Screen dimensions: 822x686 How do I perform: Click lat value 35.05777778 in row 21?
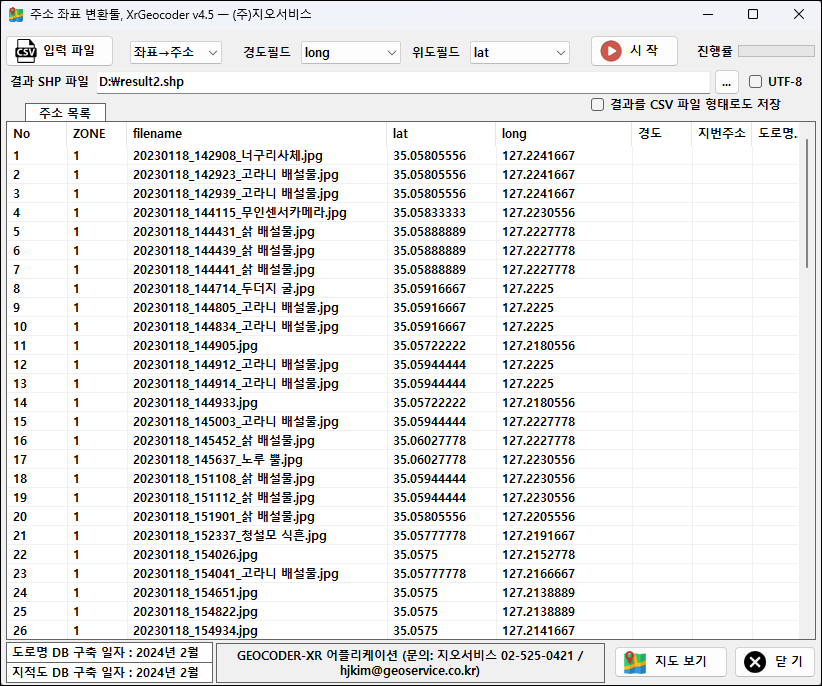pos(429,536)
